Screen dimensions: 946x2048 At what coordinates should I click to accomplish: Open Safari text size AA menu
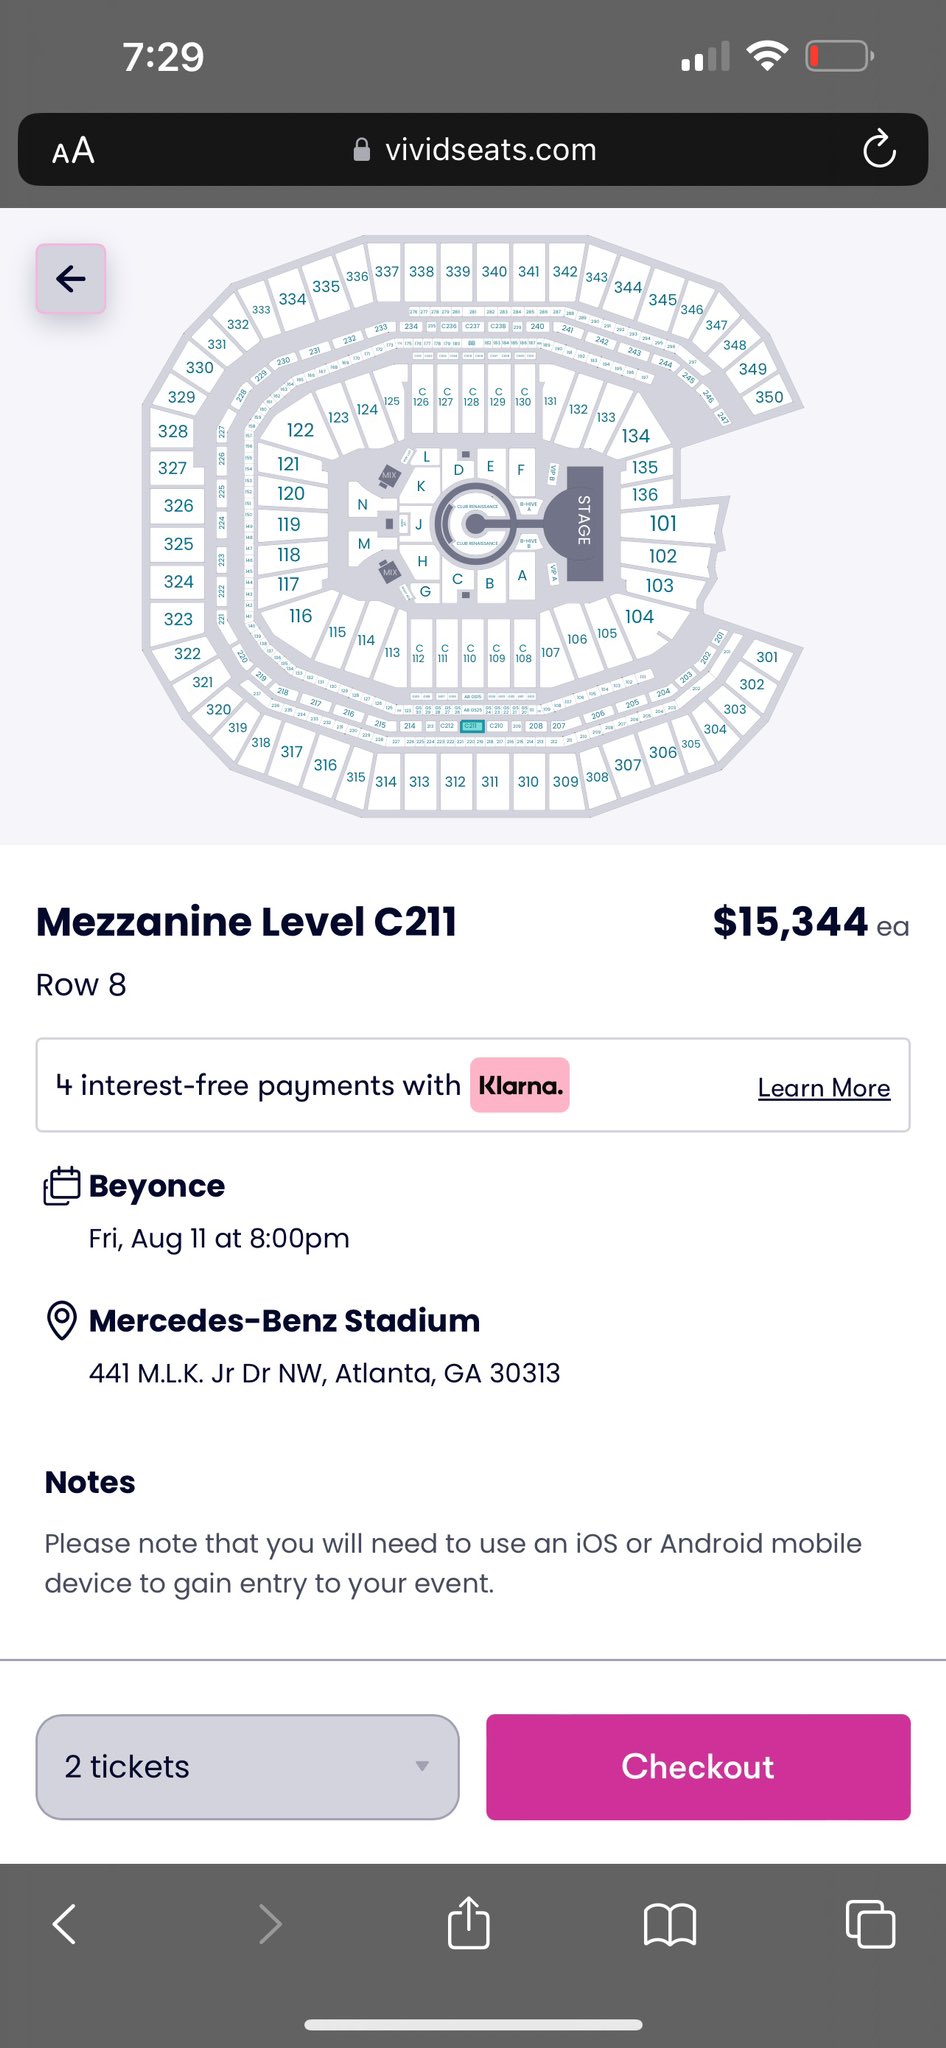pos(73,151)
